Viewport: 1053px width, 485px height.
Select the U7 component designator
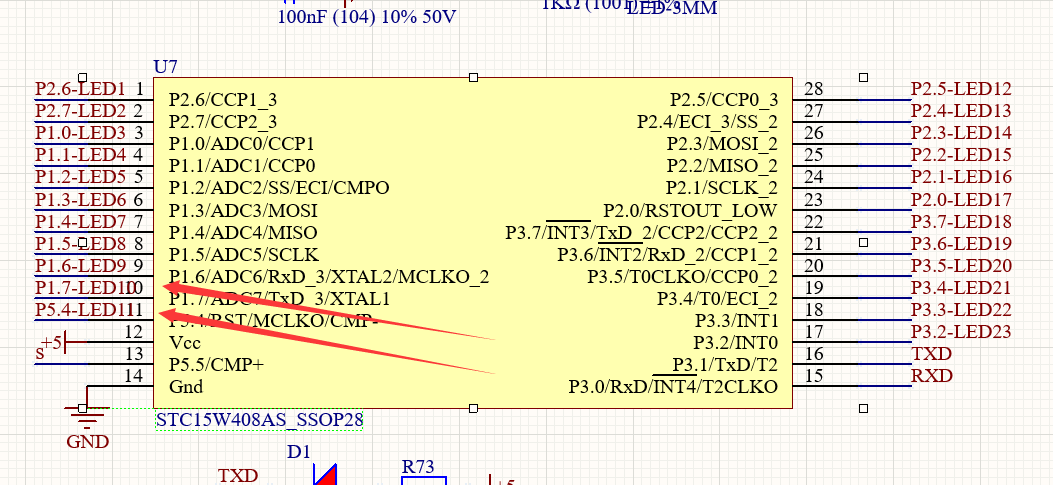(x=165, y=67)
